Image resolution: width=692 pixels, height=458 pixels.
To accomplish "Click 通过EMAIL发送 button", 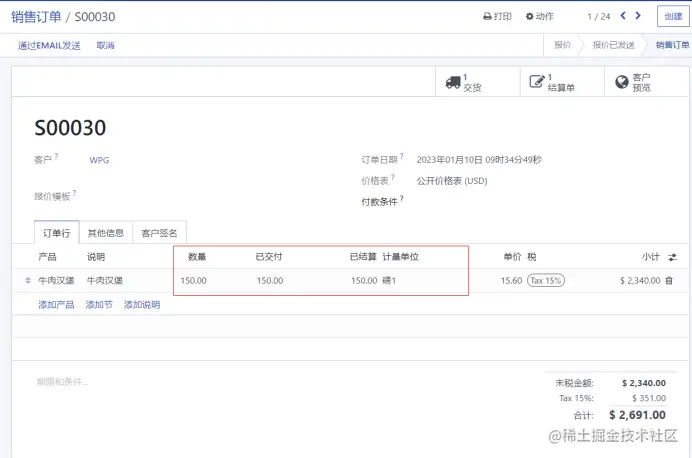I will 49,45.
